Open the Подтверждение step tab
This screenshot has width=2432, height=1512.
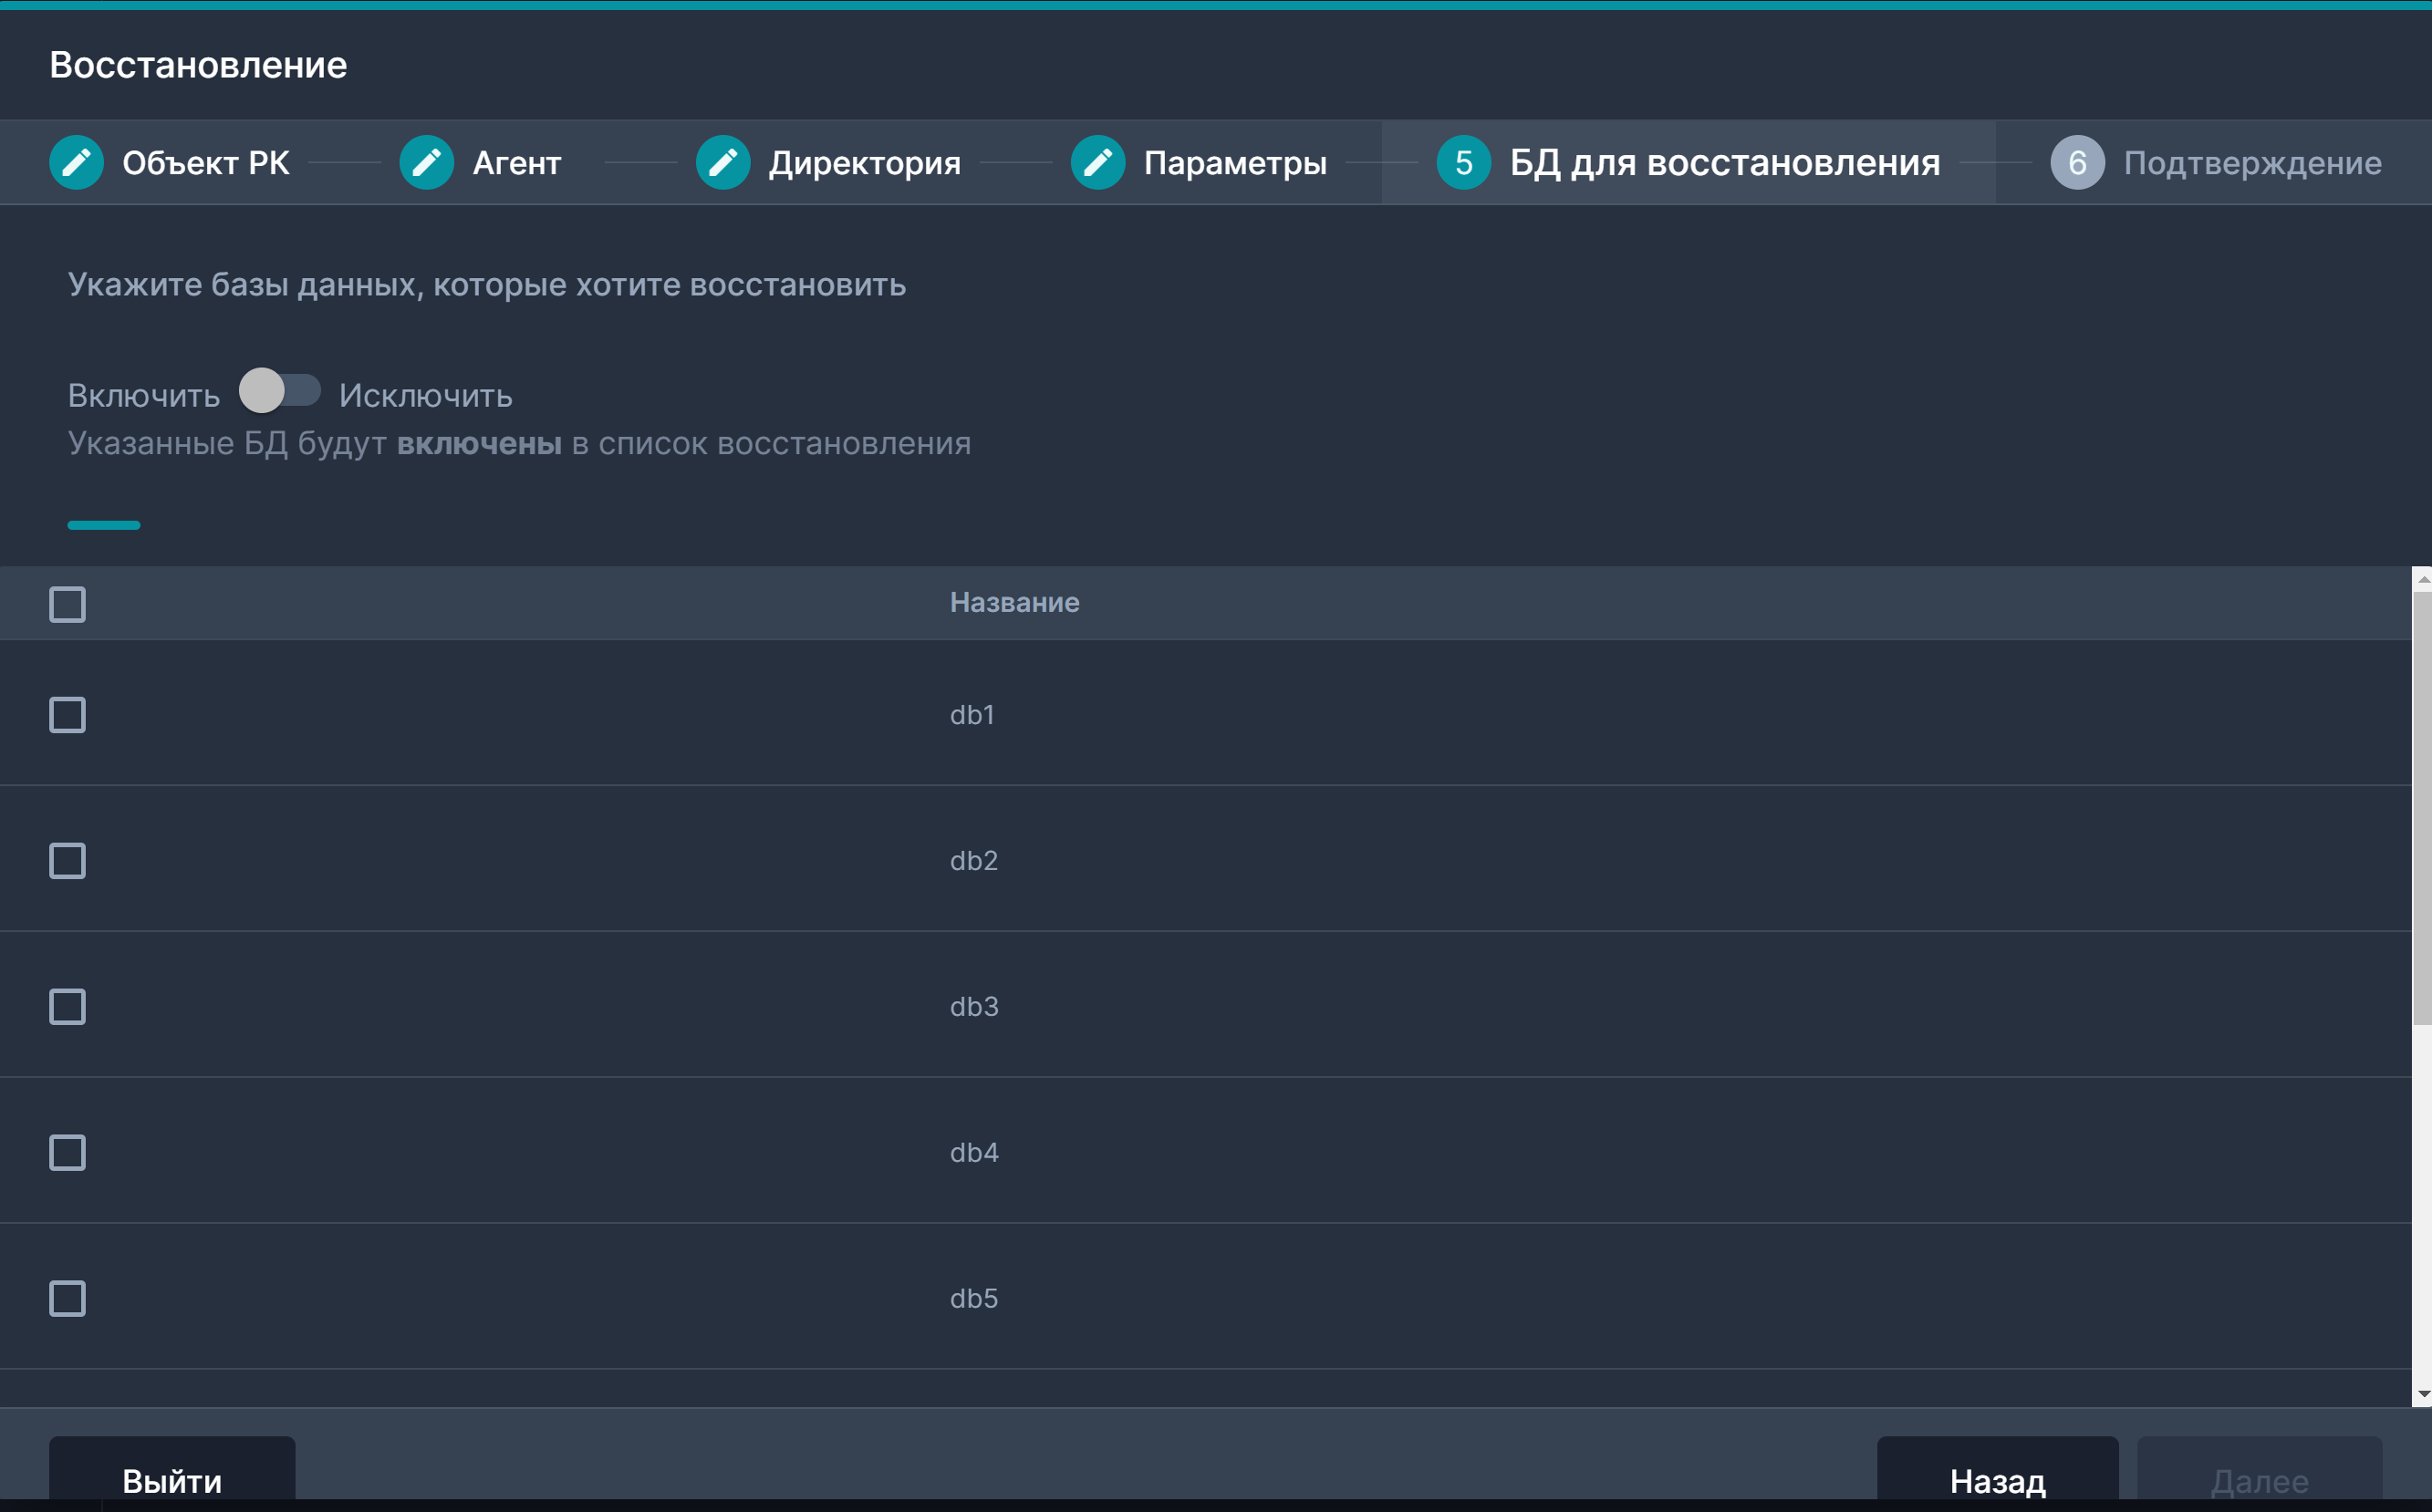2252,163
